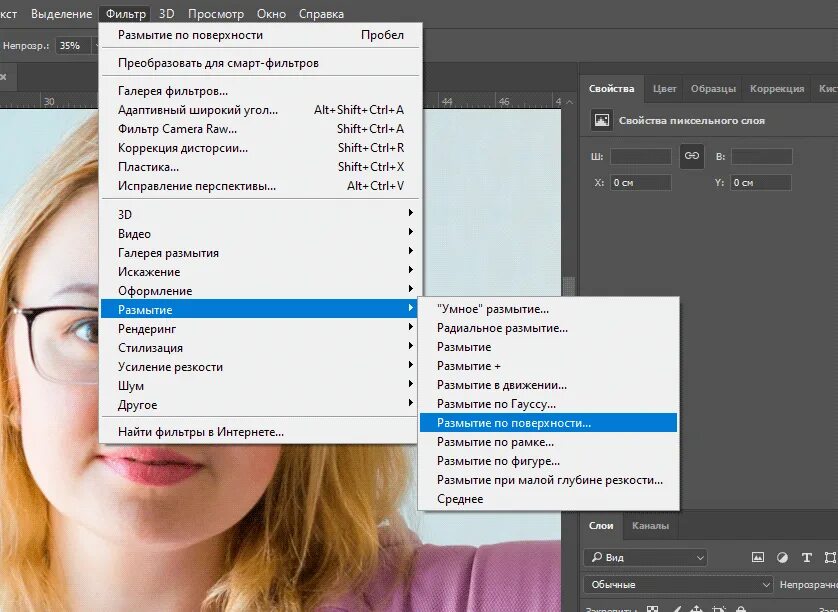Click the lock transparent pixels checkerboard icon
Screen dimensions: 838x612
click(653, 609)
